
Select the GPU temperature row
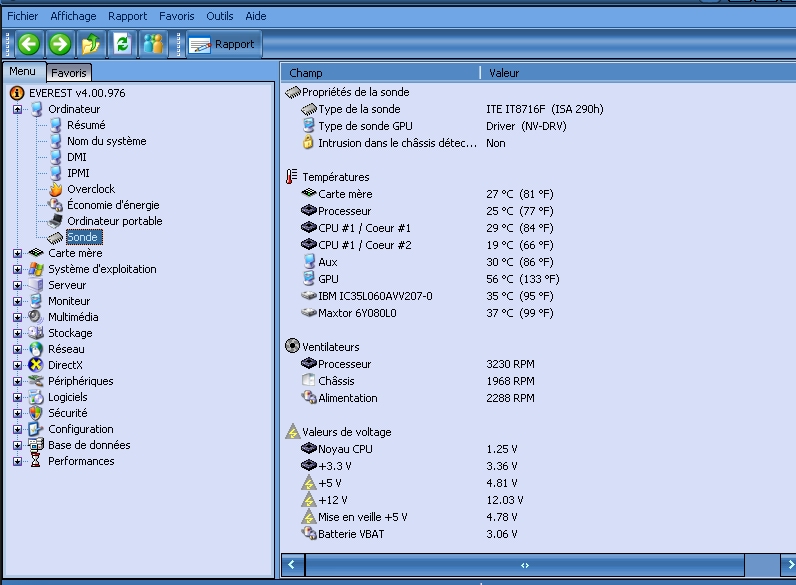point(328,279)
